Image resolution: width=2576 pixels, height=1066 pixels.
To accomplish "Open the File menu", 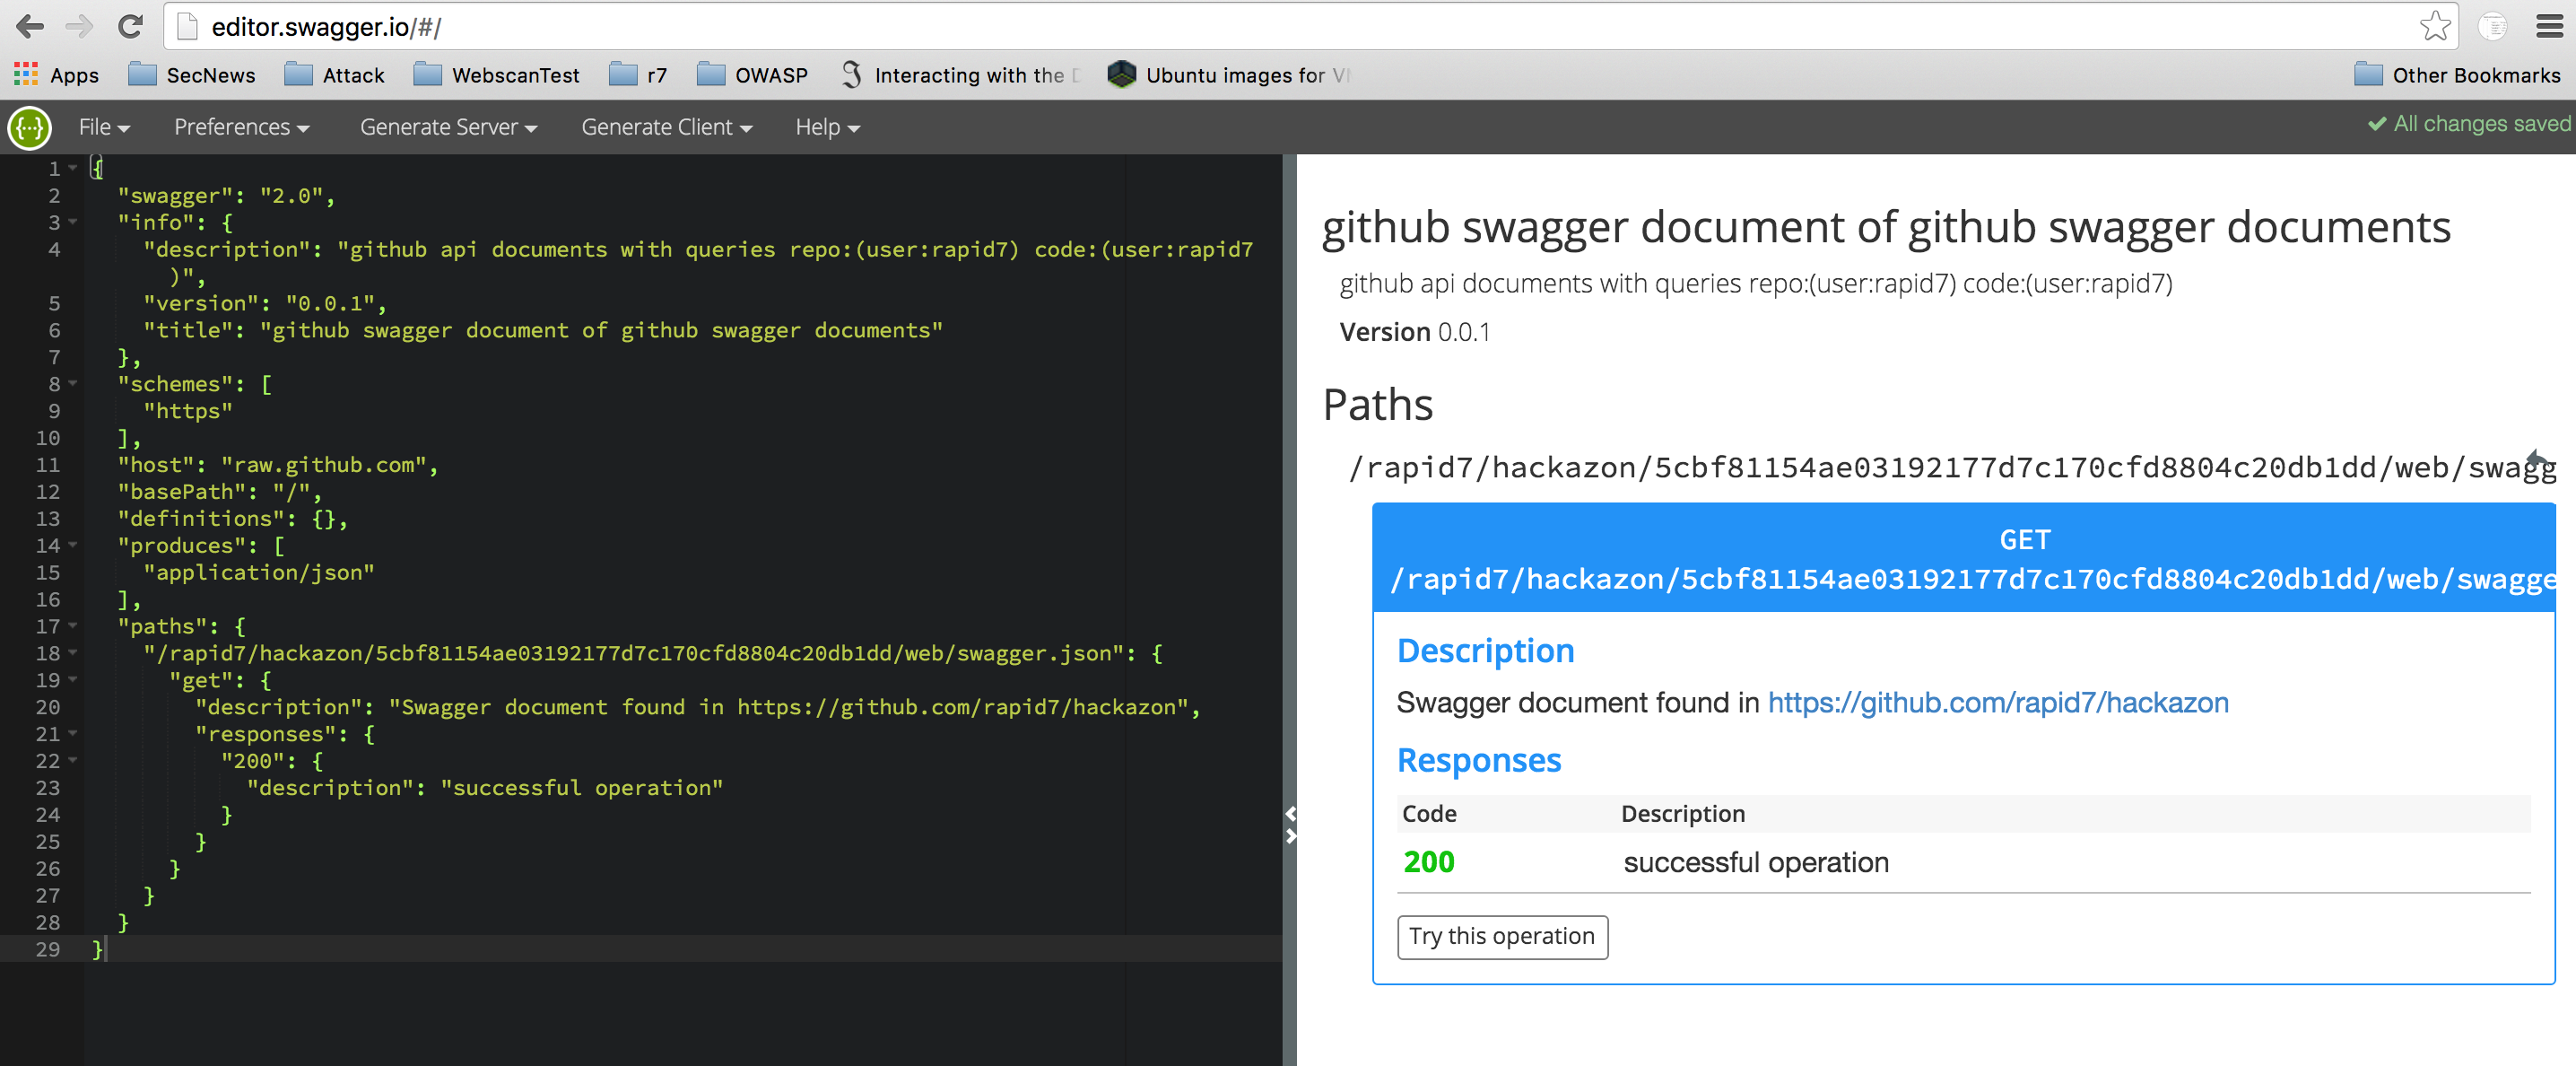I will click(x=104, y=127).
